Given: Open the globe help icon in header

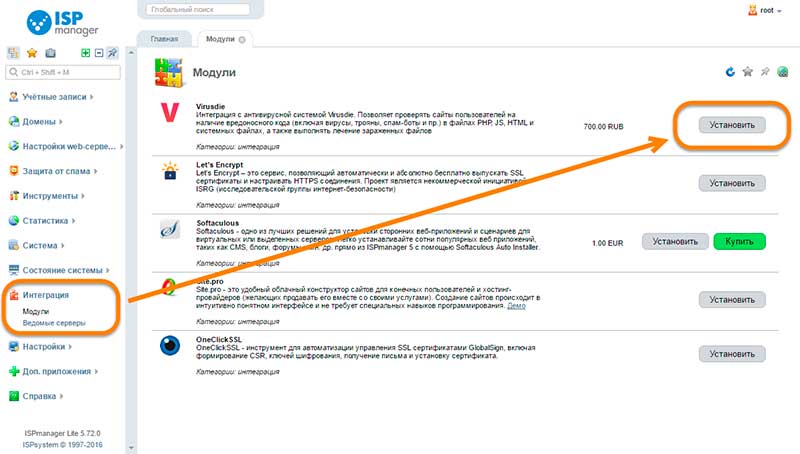Looking at the screenshot, I should coord(783,72).
